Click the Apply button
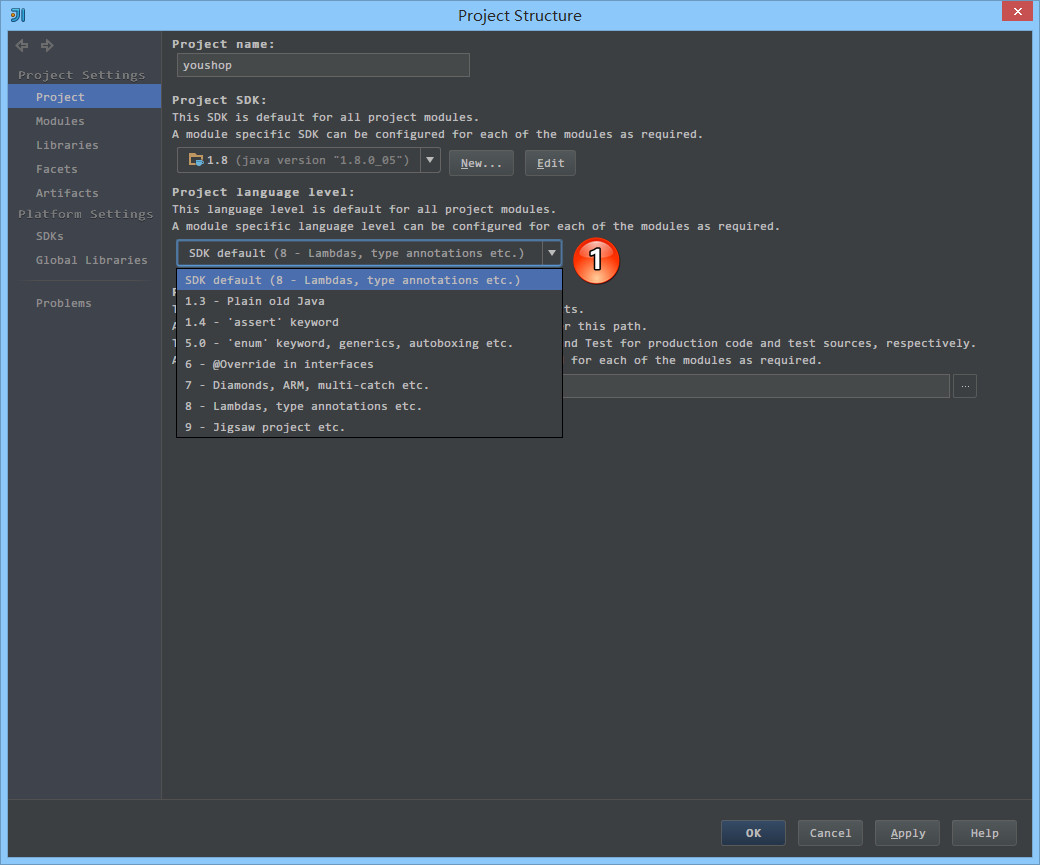The width and height of the screenshot is (1040, 865). tap(907, 833)
